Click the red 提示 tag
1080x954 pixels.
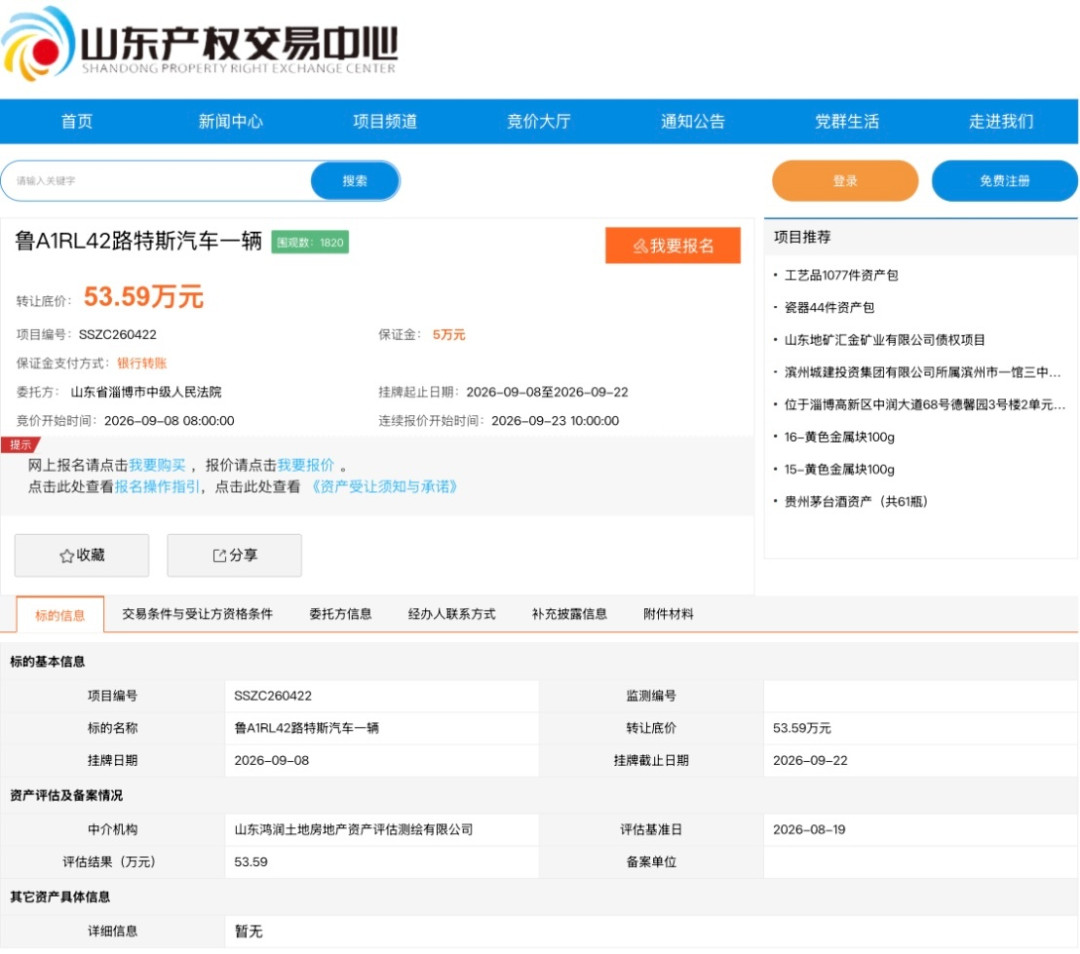(x=20, y=445)
